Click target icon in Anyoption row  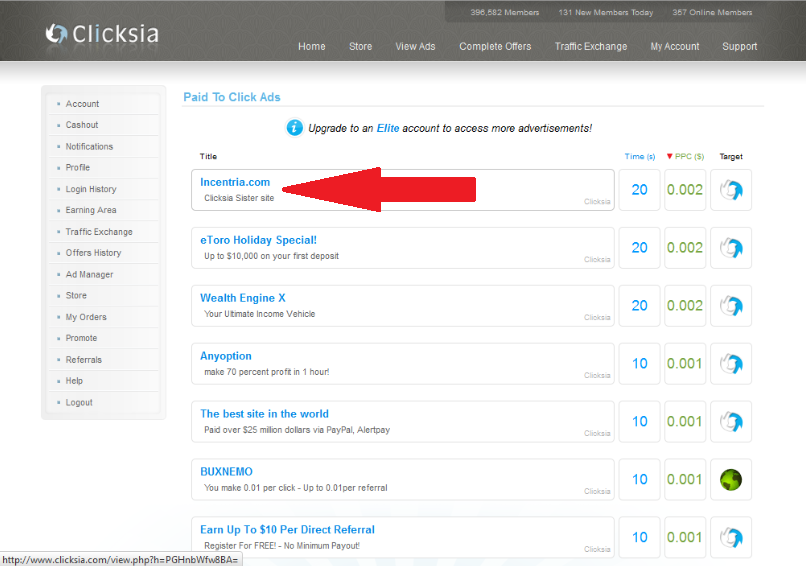pyautogui.click(x=731, y=364)
